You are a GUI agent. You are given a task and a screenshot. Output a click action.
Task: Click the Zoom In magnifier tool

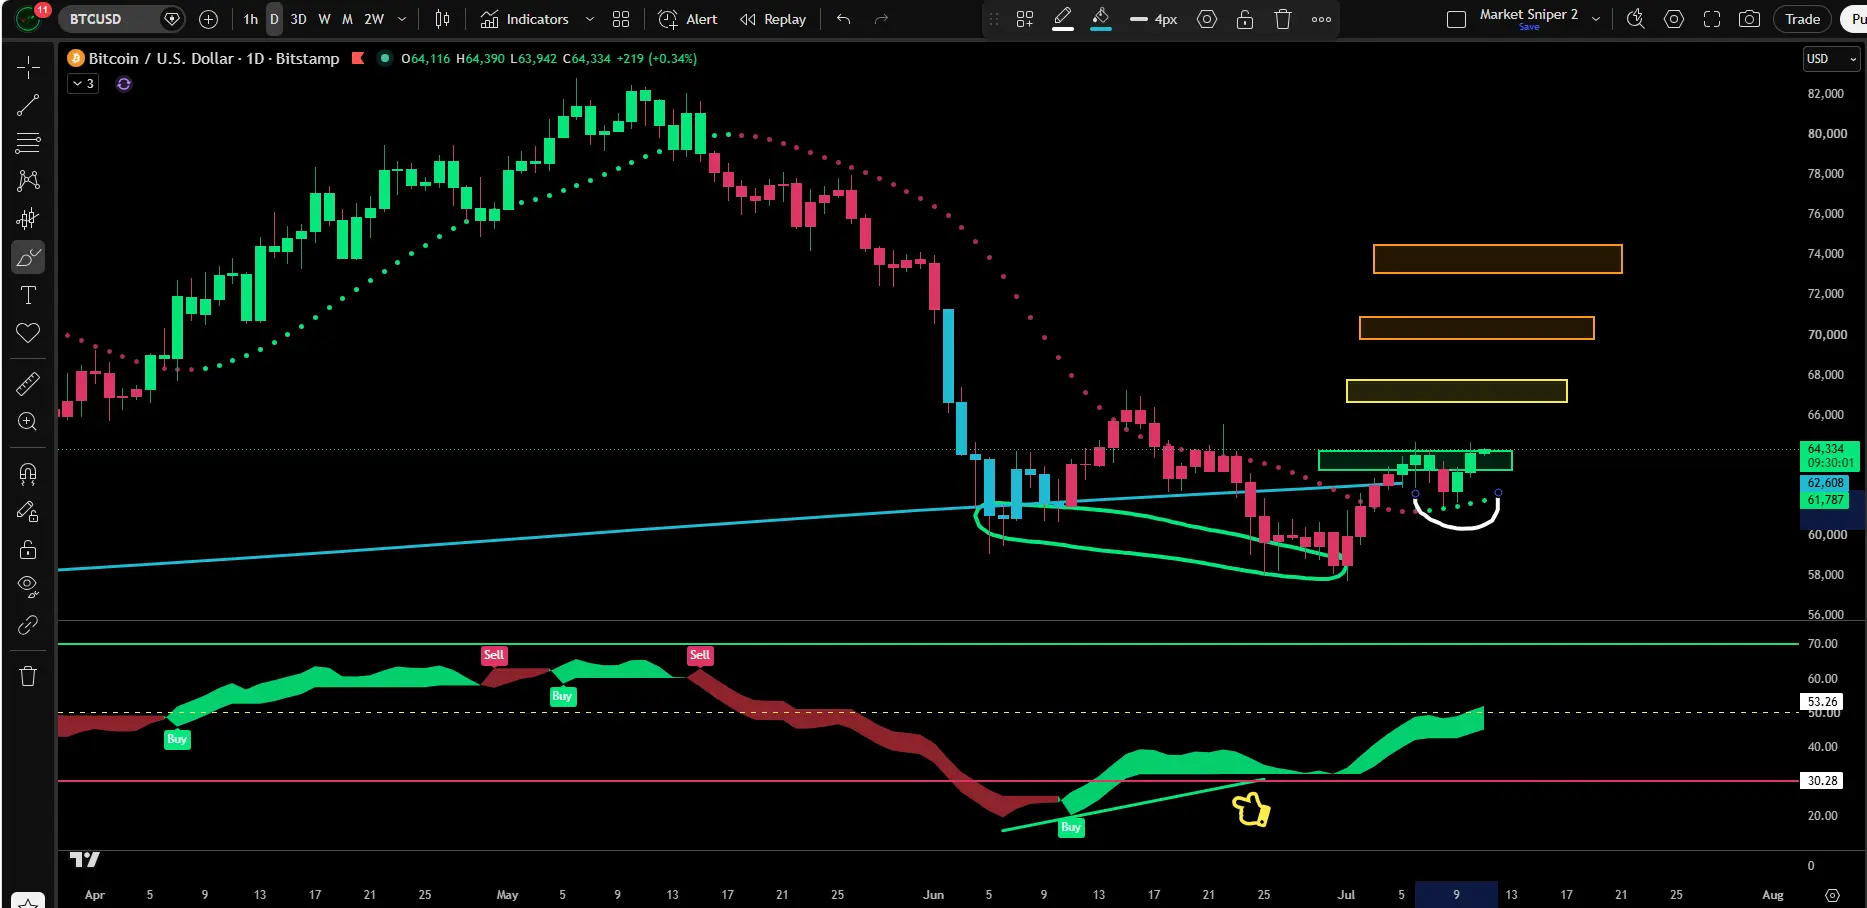click(28, 421)
